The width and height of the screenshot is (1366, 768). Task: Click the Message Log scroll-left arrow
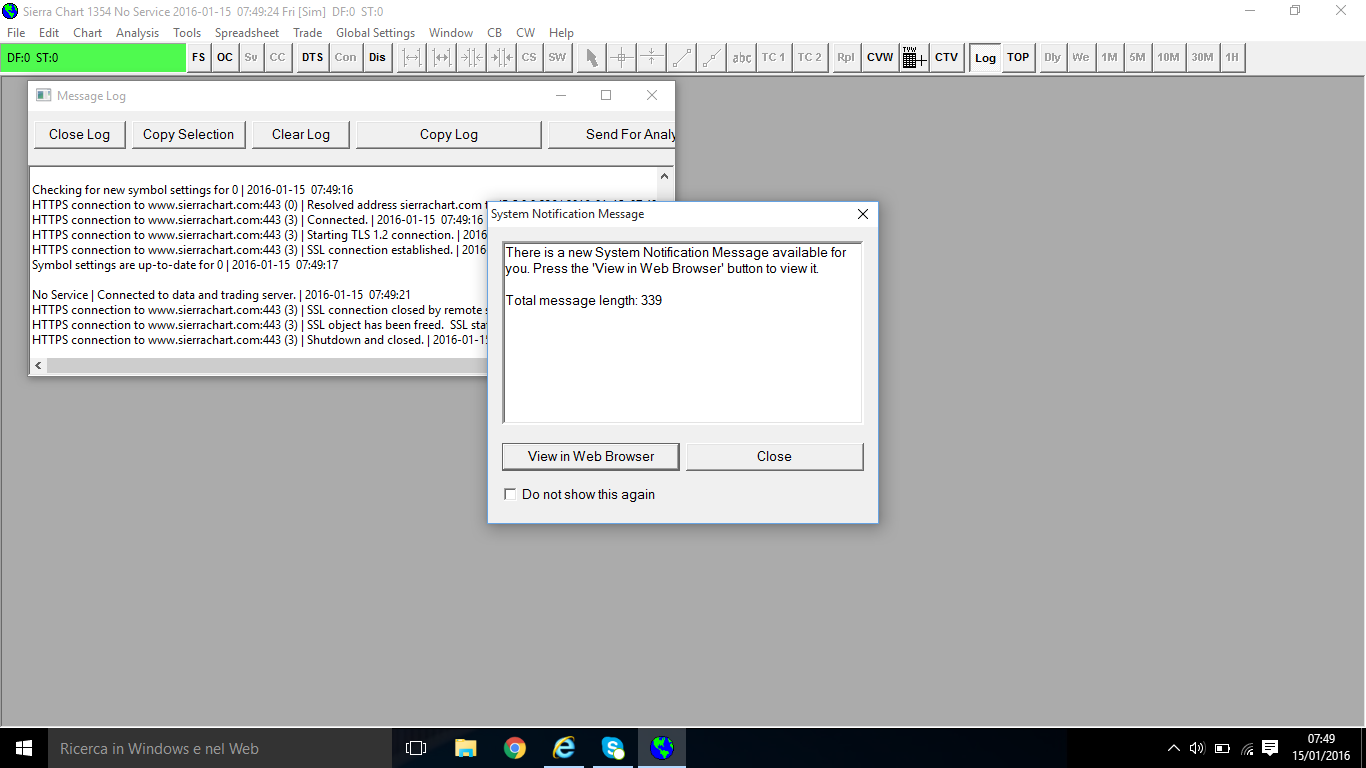tap(39, 366)
